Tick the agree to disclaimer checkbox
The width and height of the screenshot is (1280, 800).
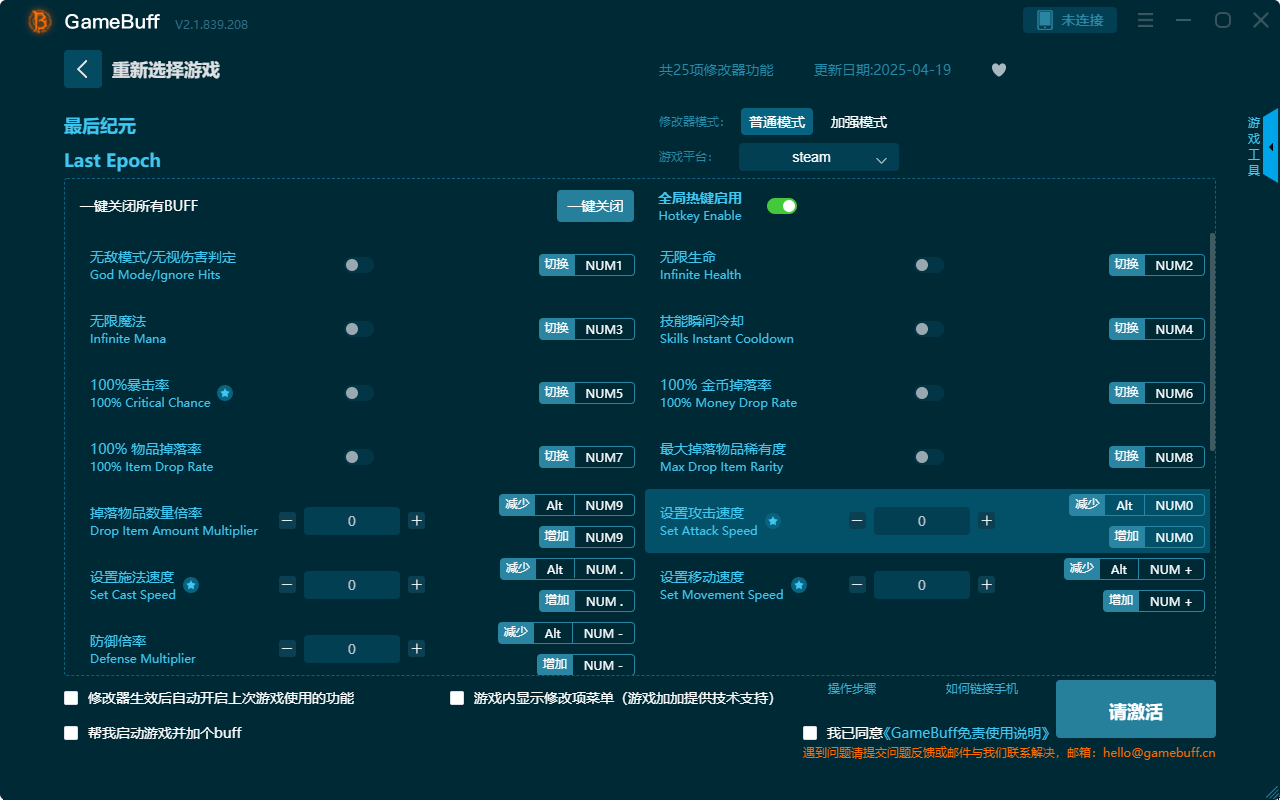810,734
